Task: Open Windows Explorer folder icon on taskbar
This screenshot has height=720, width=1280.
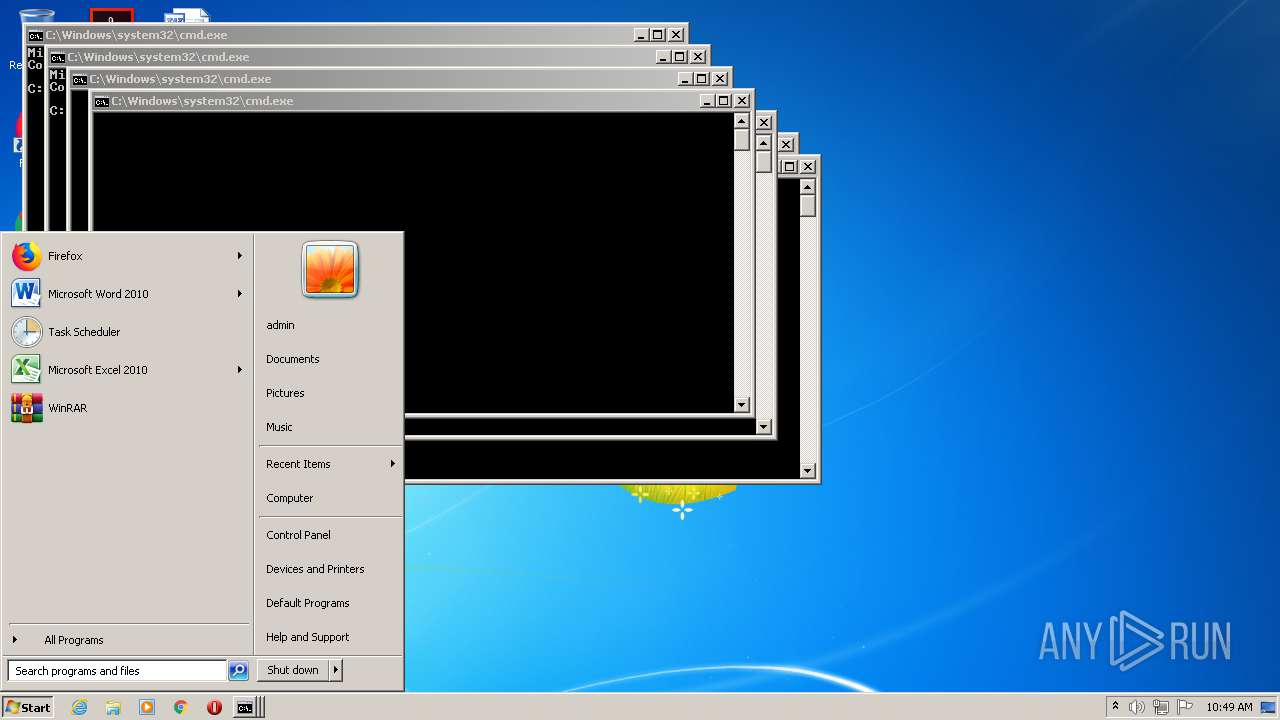Action: point(113,707)
